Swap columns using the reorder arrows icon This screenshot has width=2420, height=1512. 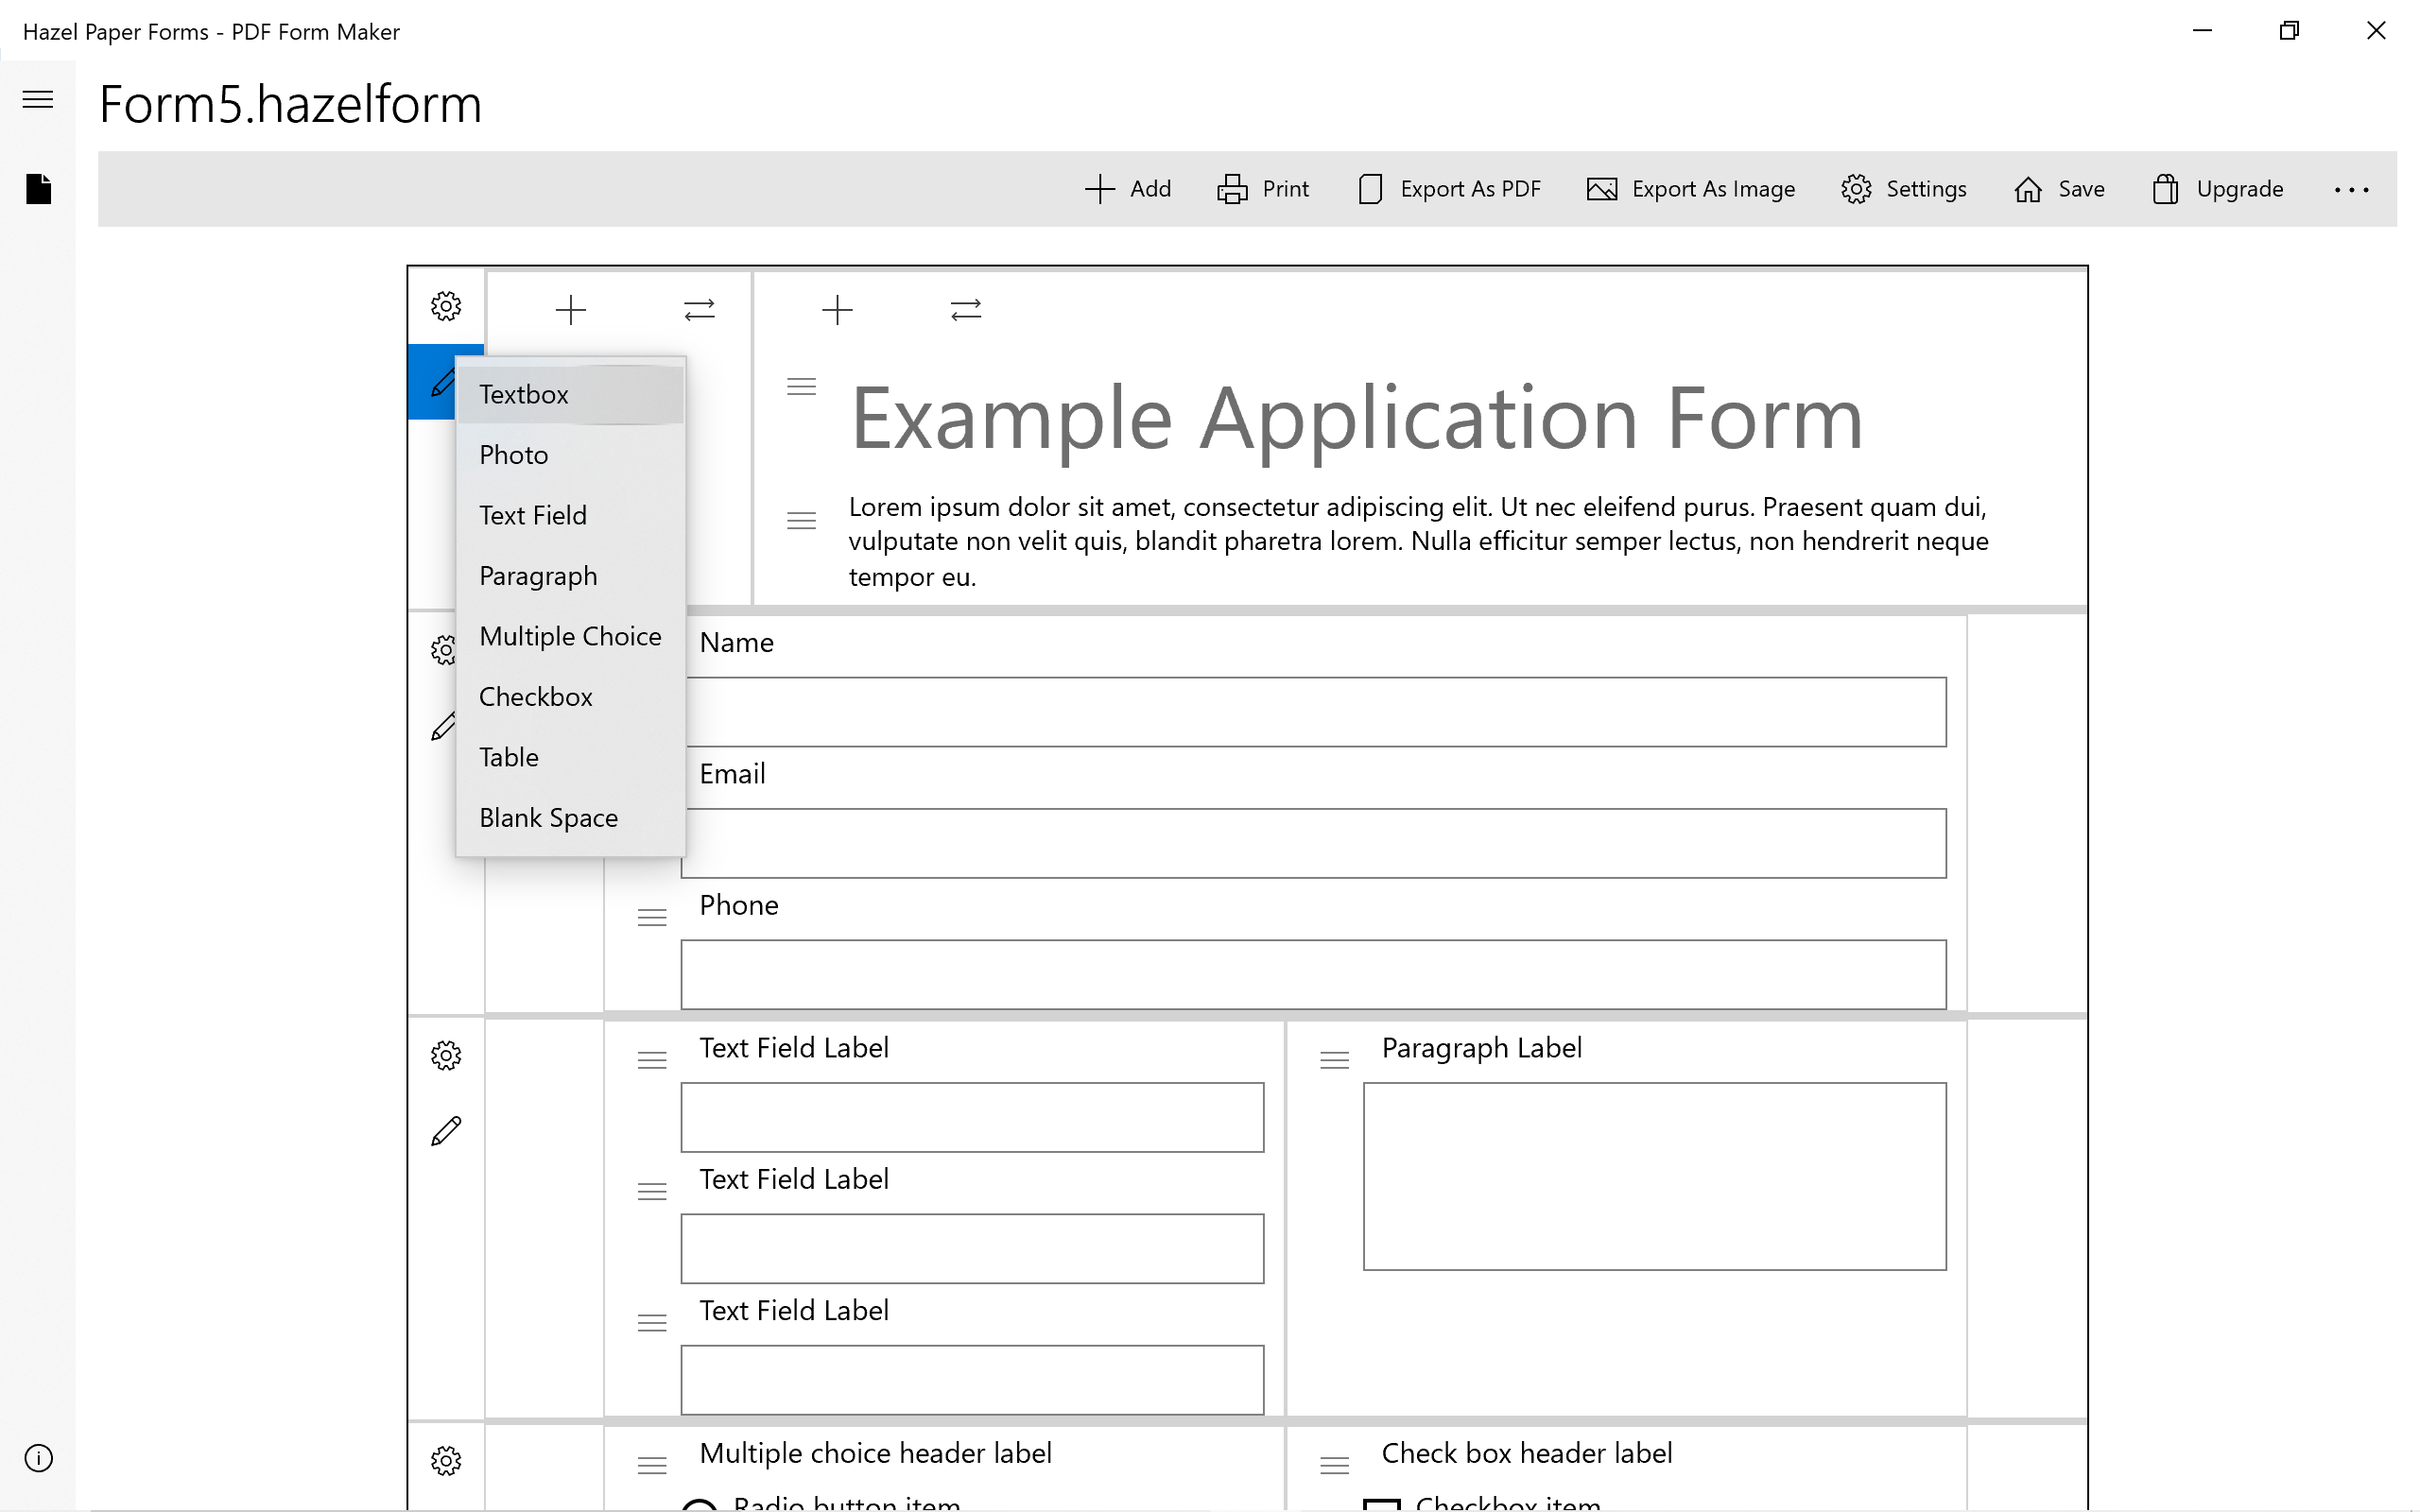(x=699, y=309)
